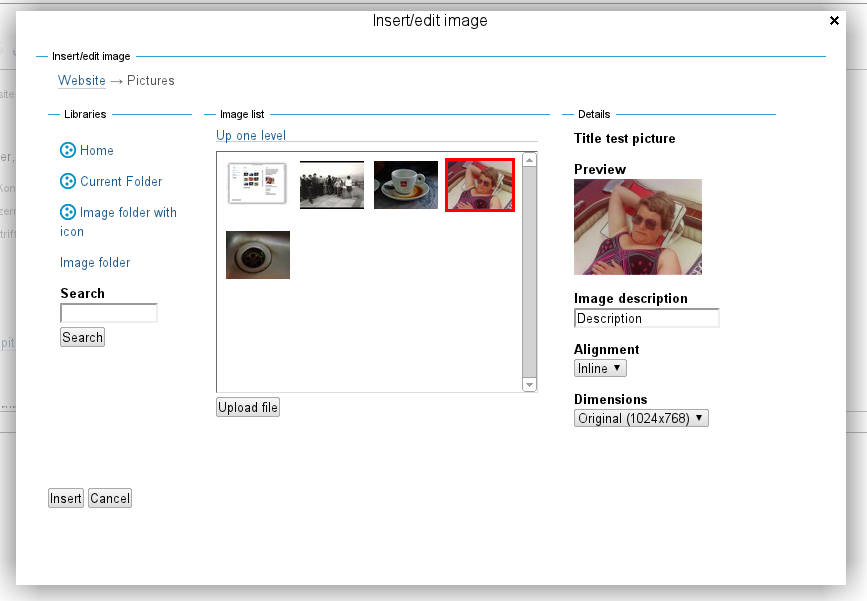The height and width of the screenshot is (601, 867).
Task: Click the image list scrollbar up arrow
Action: (530, 159)
